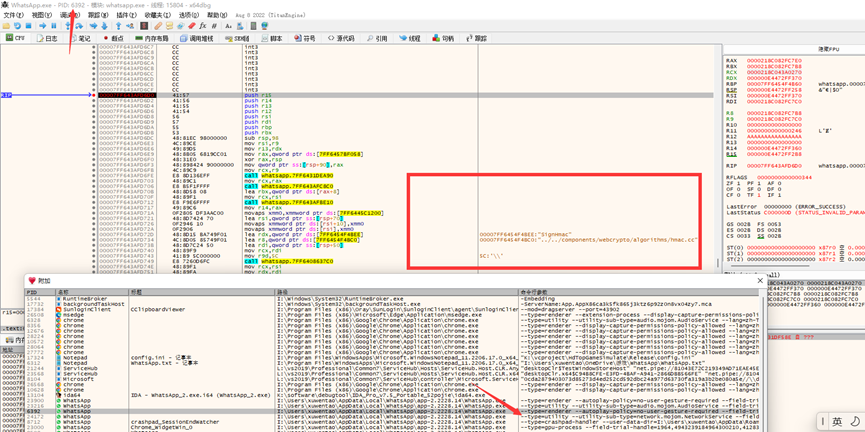865x432 pixels.
Task: Open the Intermodular calls toolbar icon
Action: pos(239,26)
